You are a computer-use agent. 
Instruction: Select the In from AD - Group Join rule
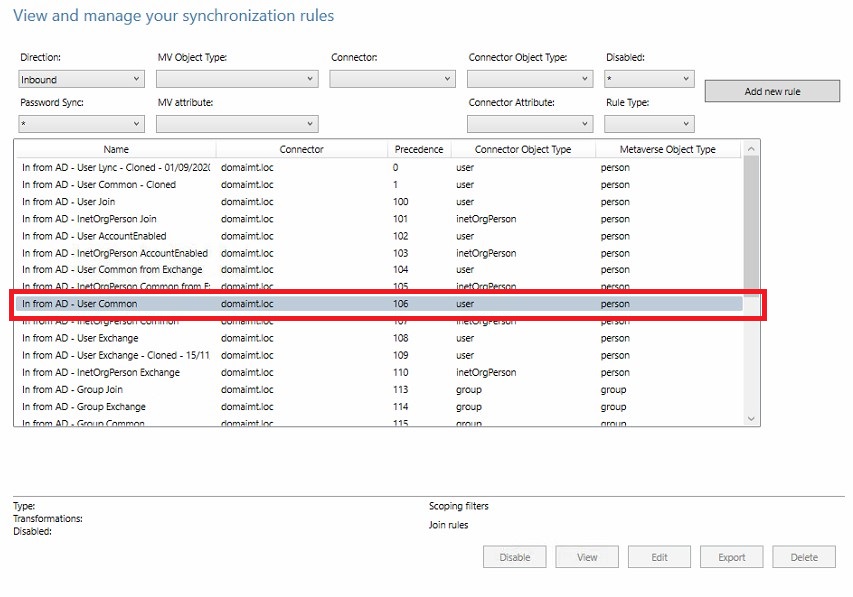coord(72,390)
